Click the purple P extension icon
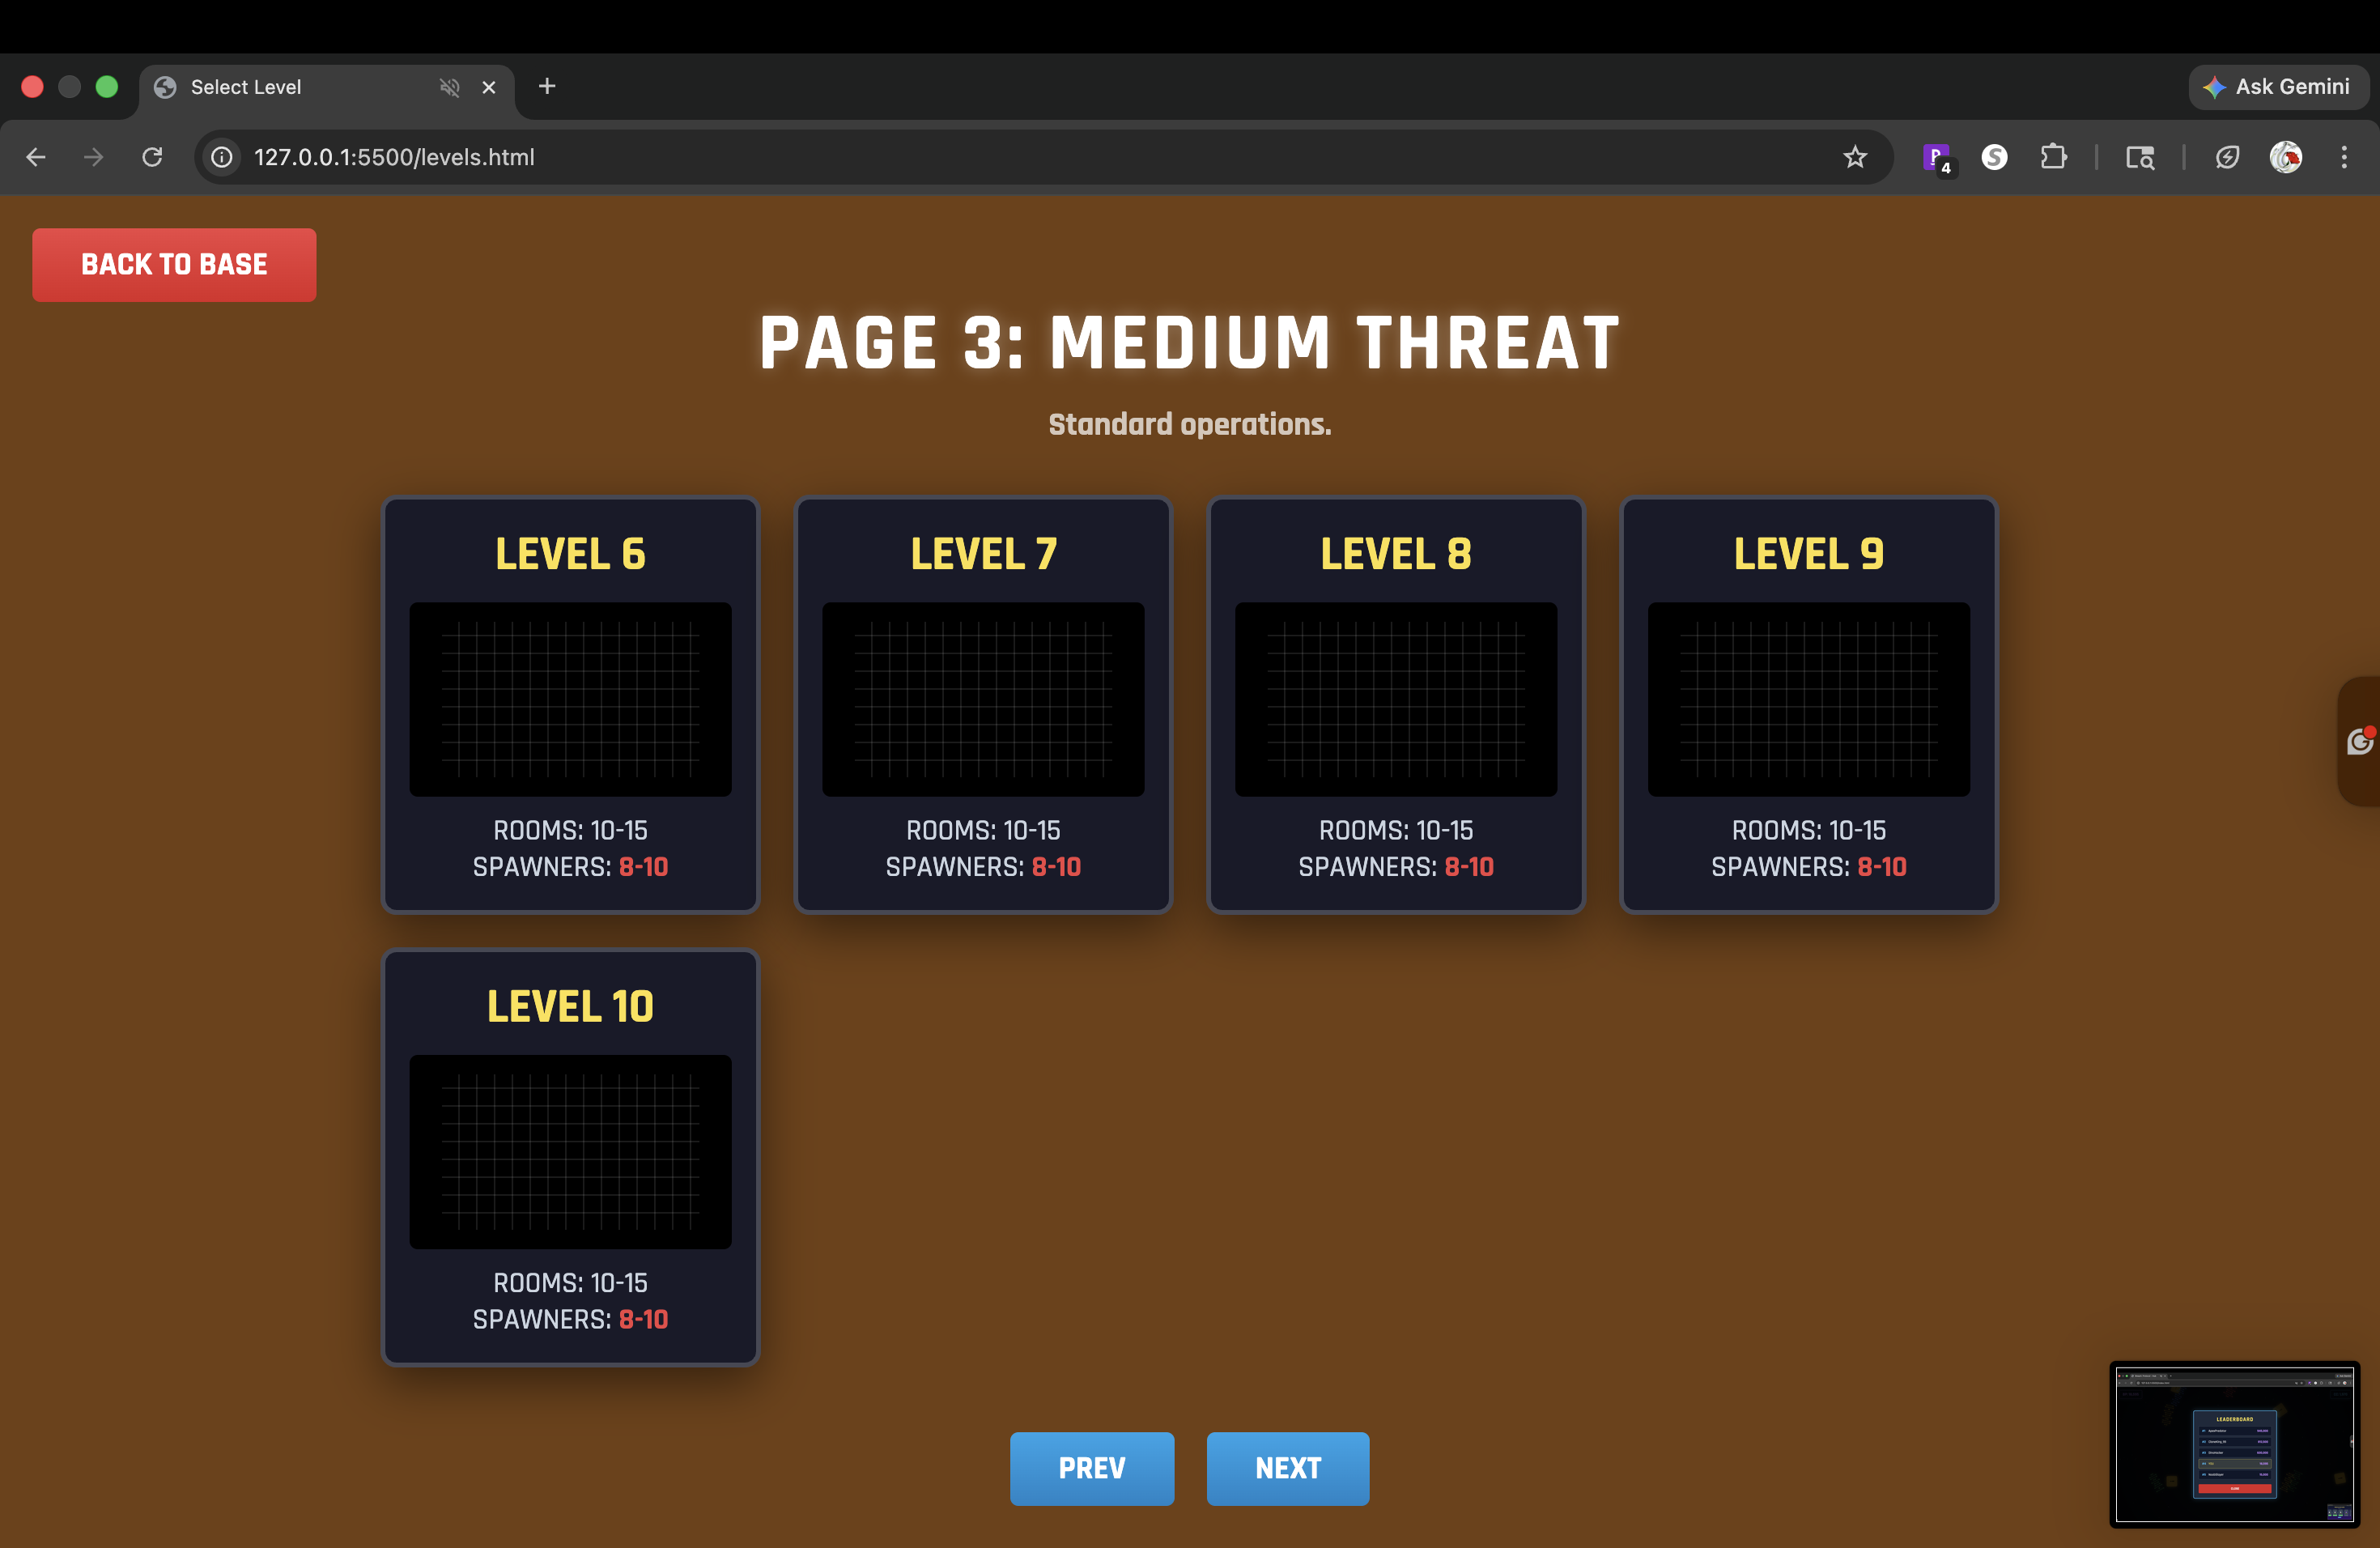 coord(1936,157)
